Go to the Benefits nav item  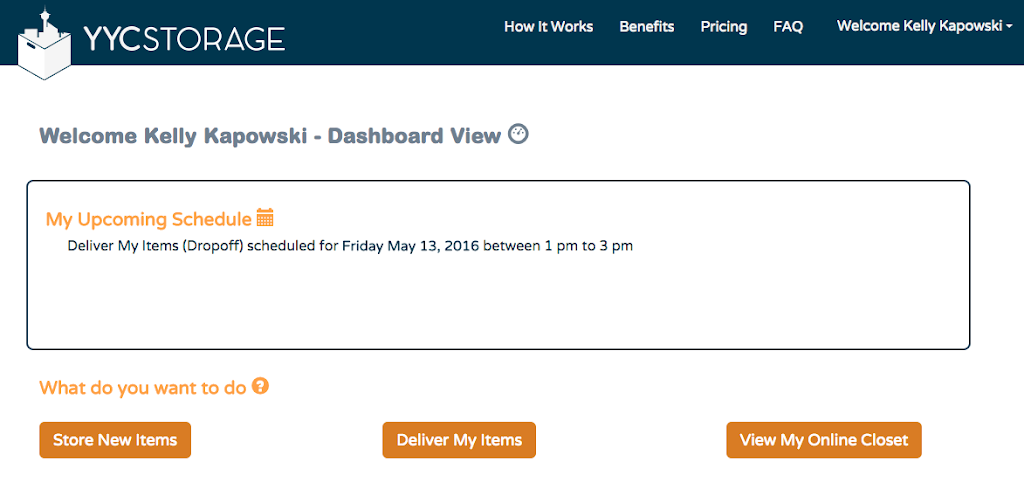pyautogui.click(x=647, y=27)
